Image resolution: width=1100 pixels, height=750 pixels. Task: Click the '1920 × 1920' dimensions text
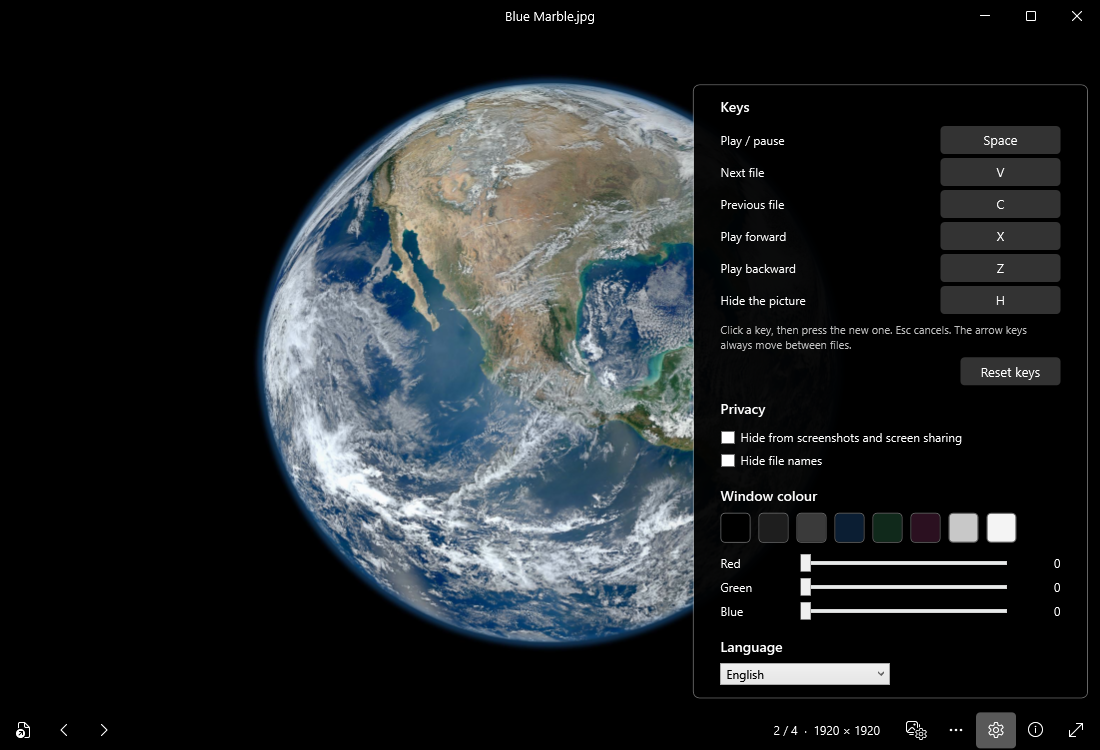[x=847, y=730]
